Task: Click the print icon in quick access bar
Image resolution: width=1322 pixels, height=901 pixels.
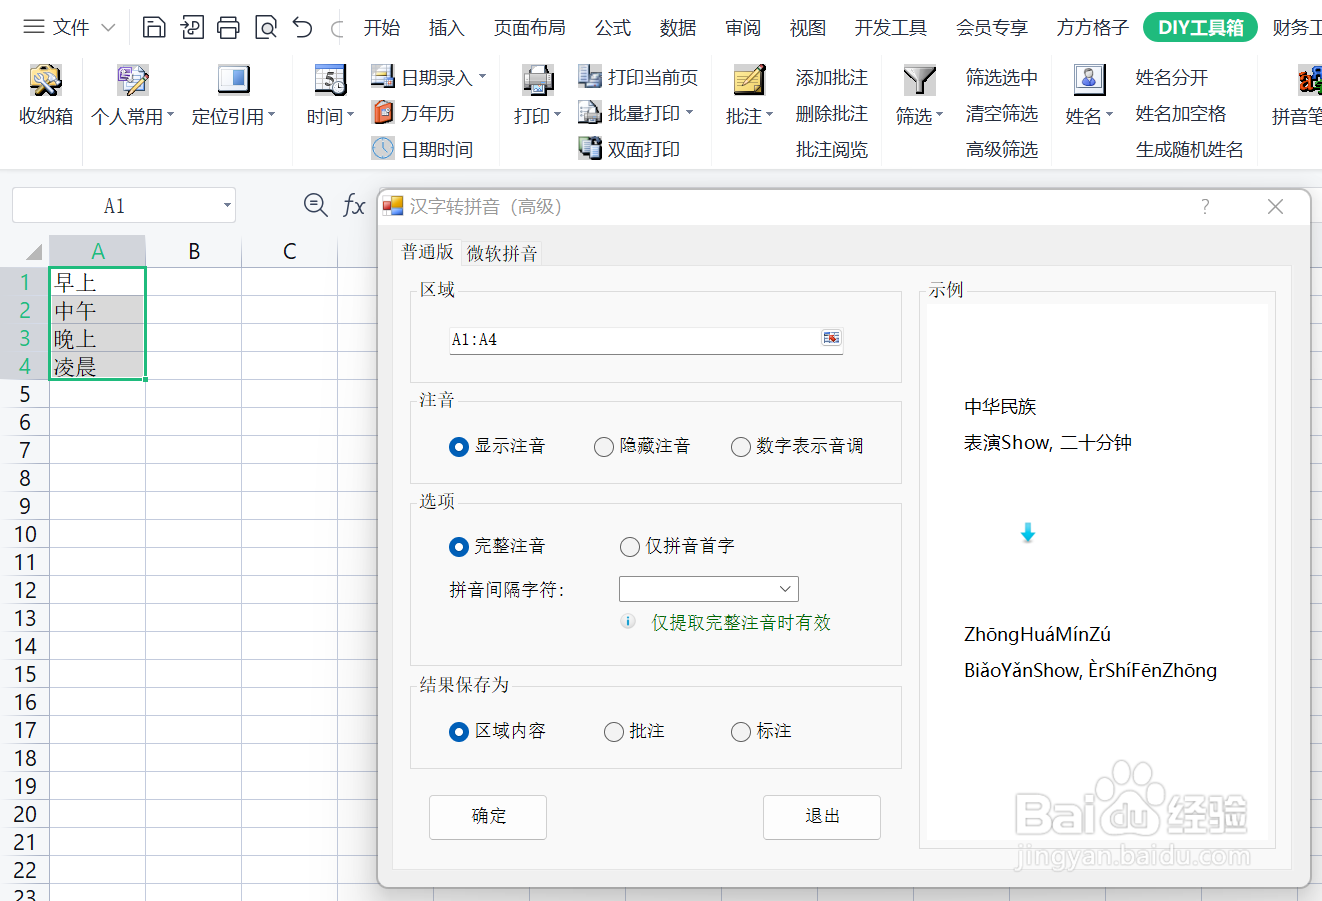Action: coord(228,27)
